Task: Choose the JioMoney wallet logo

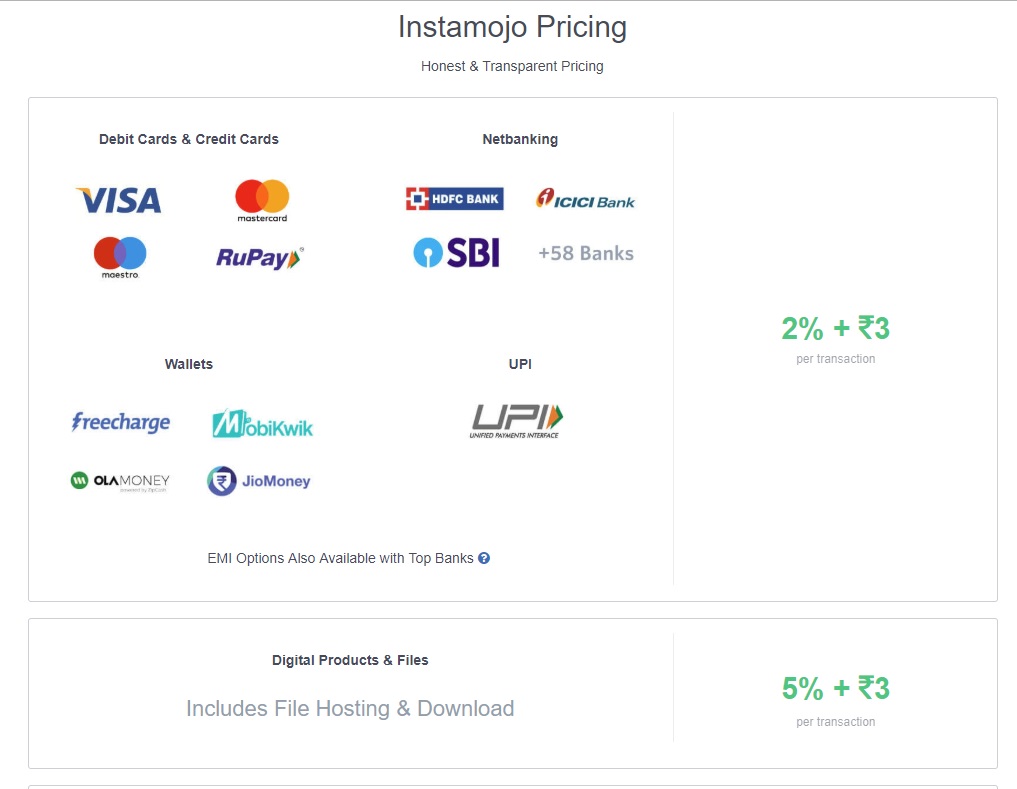Action: tap(259, 481)
